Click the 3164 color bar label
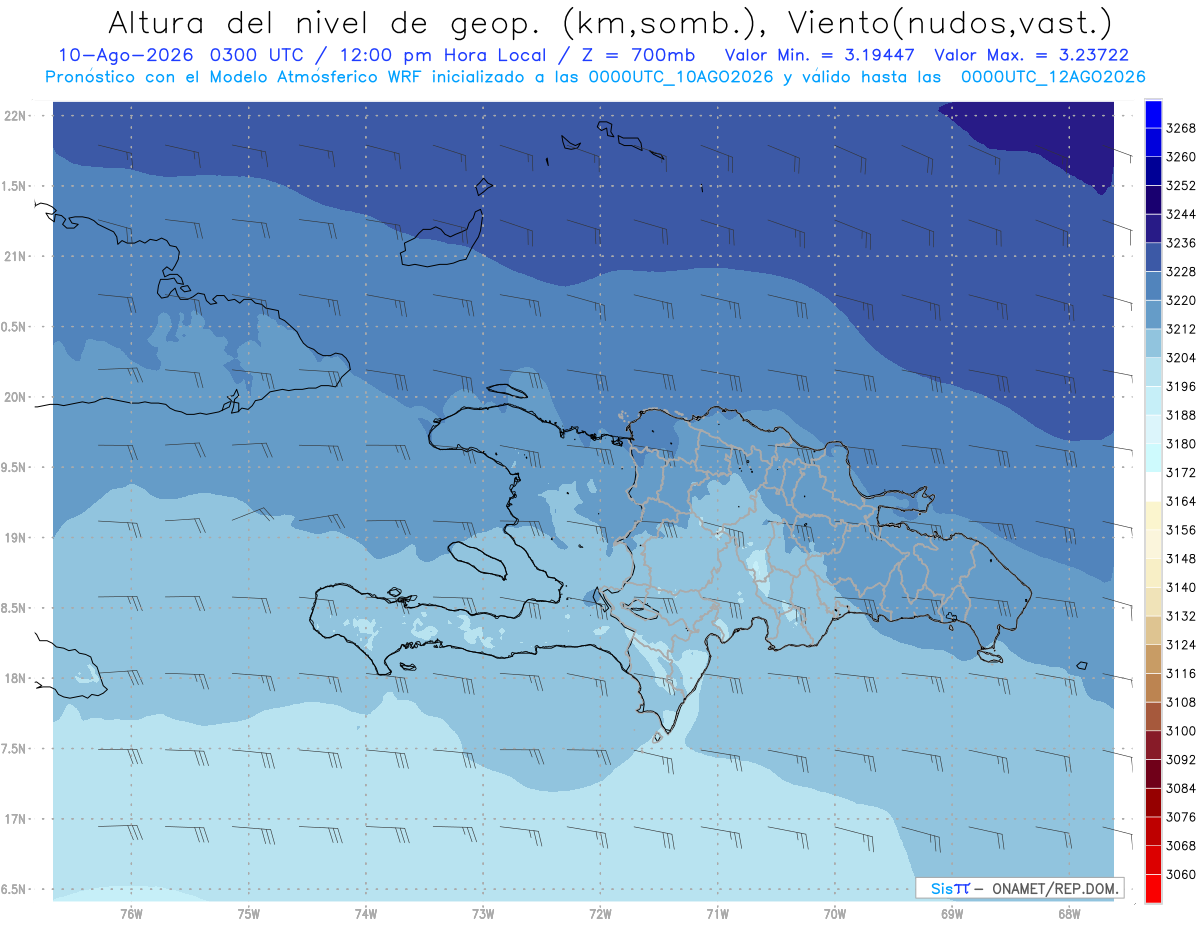The image size is (1200, 927). [1181, 501]
